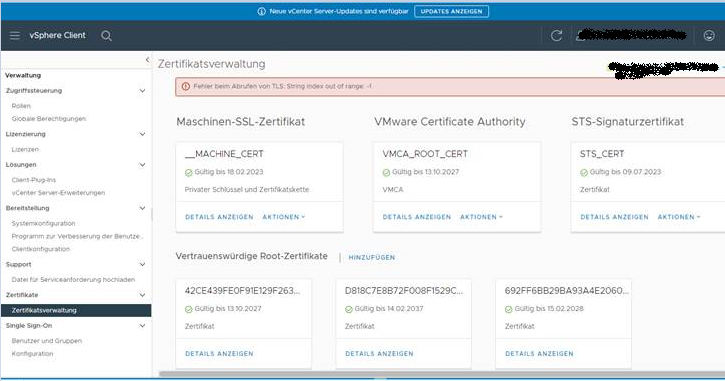The image size is (725, 381).
Task: Collapse the Lizenzierung section
Action: (x=142, y=134)
